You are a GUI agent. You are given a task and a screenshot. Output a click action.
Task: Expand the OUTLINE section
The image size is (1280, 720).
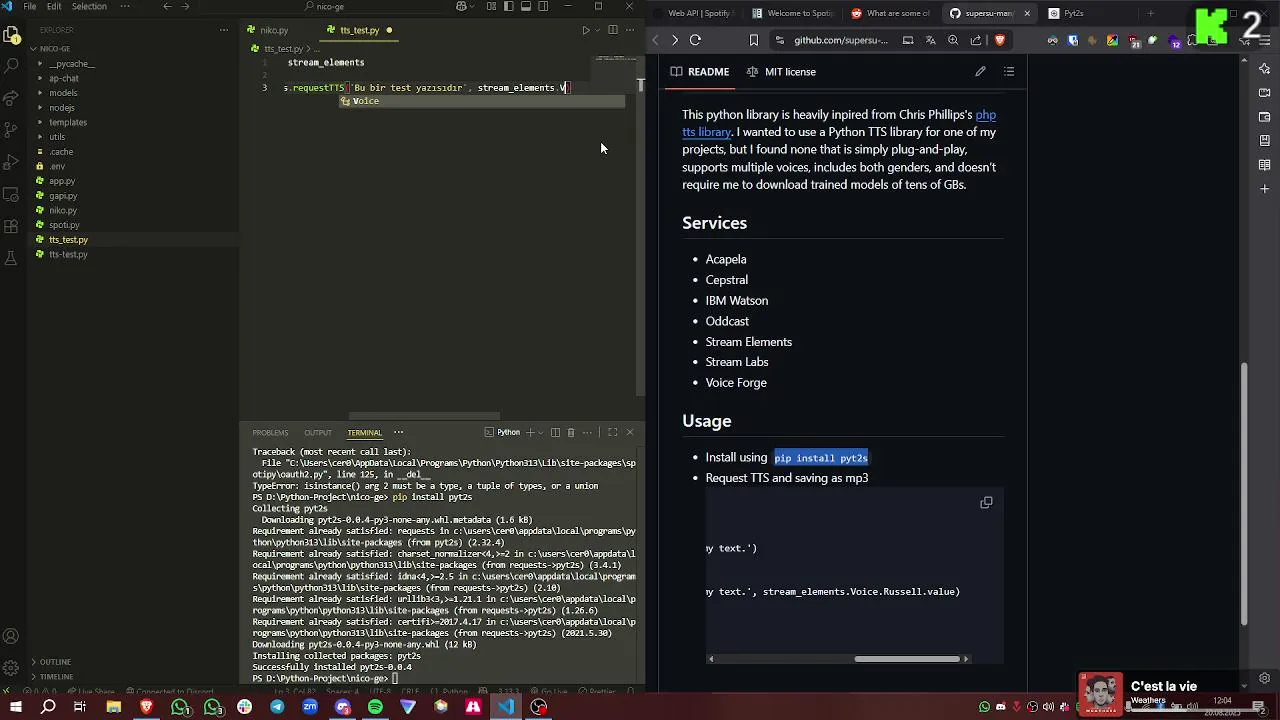coord(55,662)
